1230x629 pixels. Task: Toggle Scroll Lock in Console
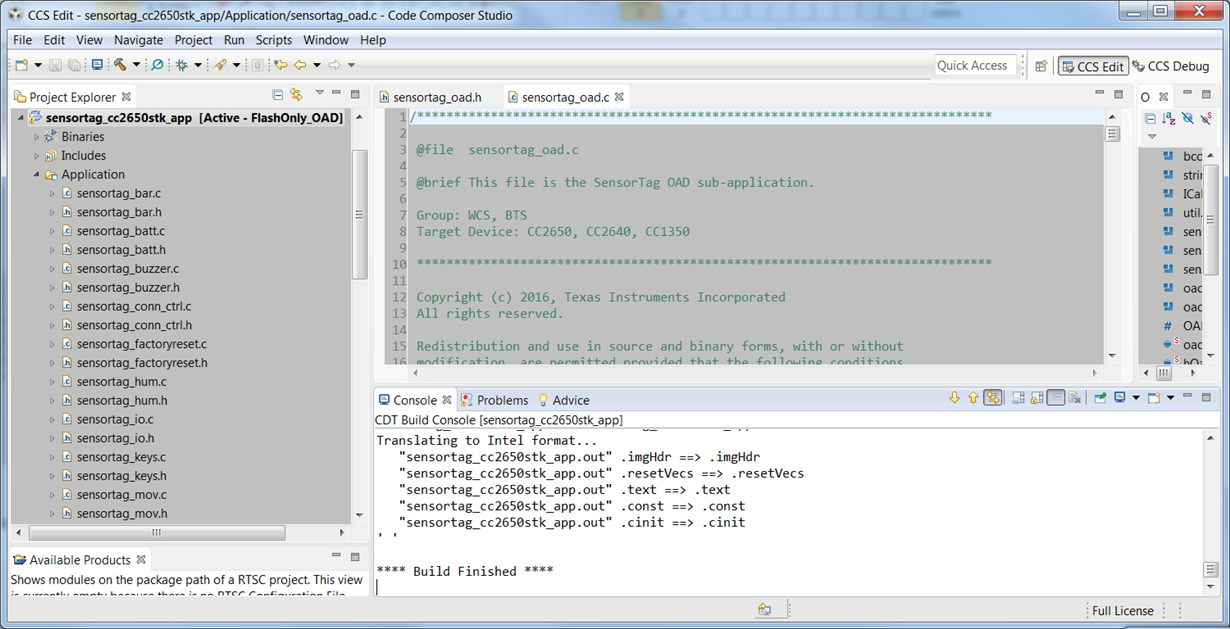tap(1036, 398)
